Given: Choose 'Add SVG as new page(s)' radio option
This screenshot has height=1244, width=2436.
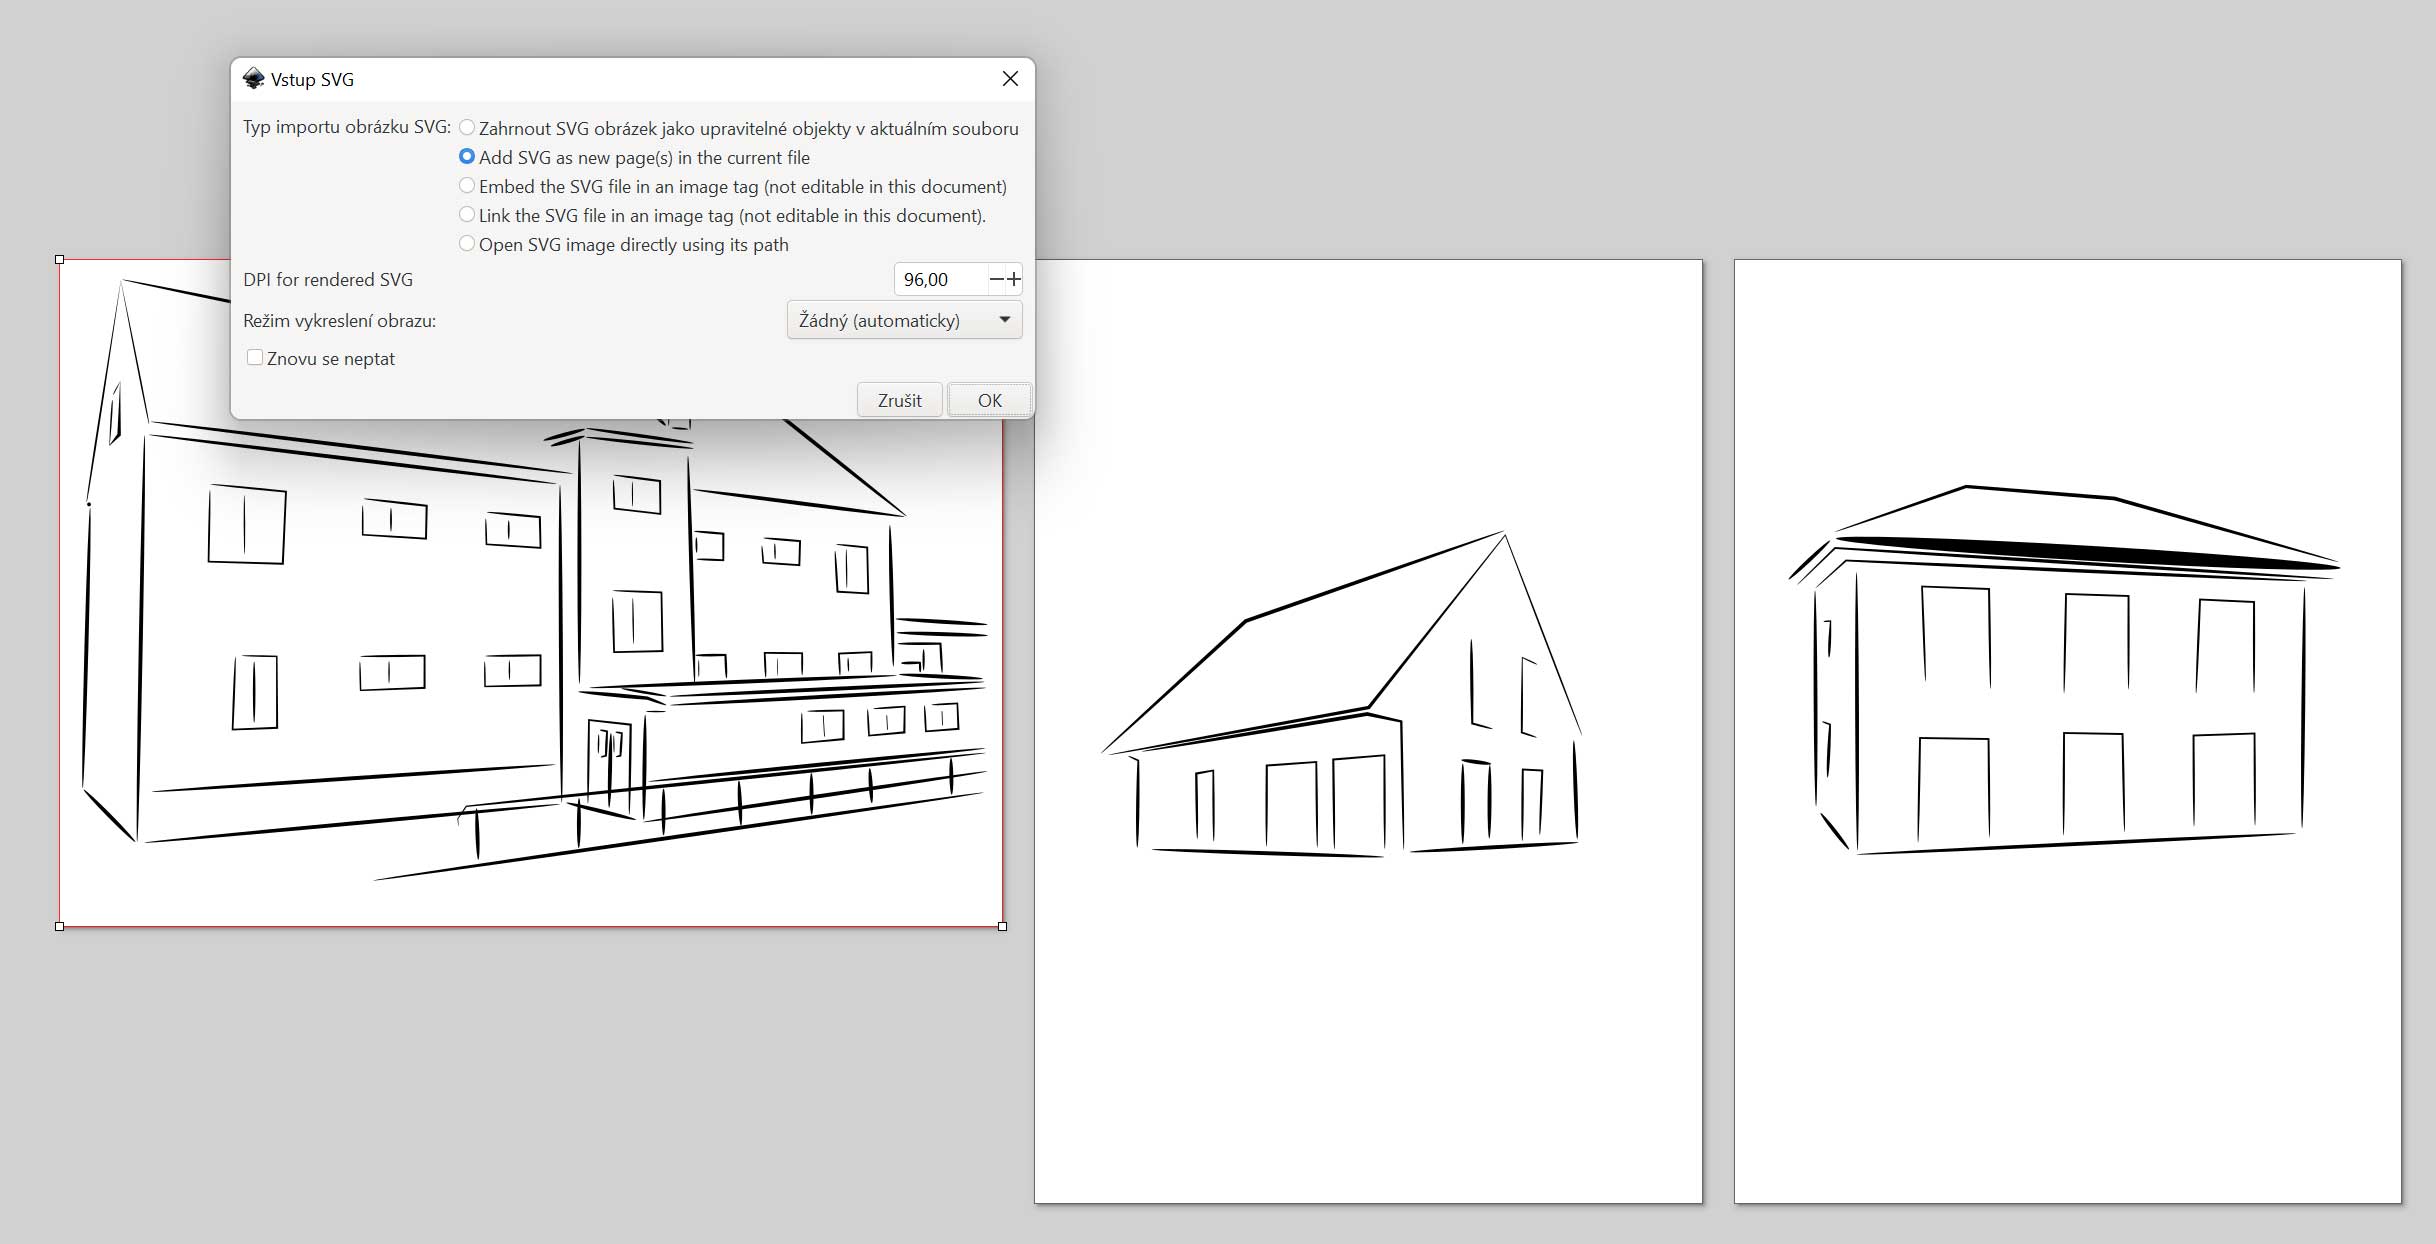Looking at the screenshot, I should tap(467, 157).
